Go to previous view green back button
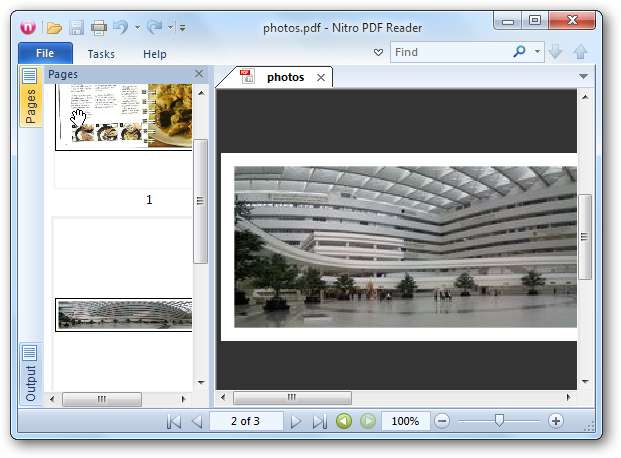 (x=344, y=421)
